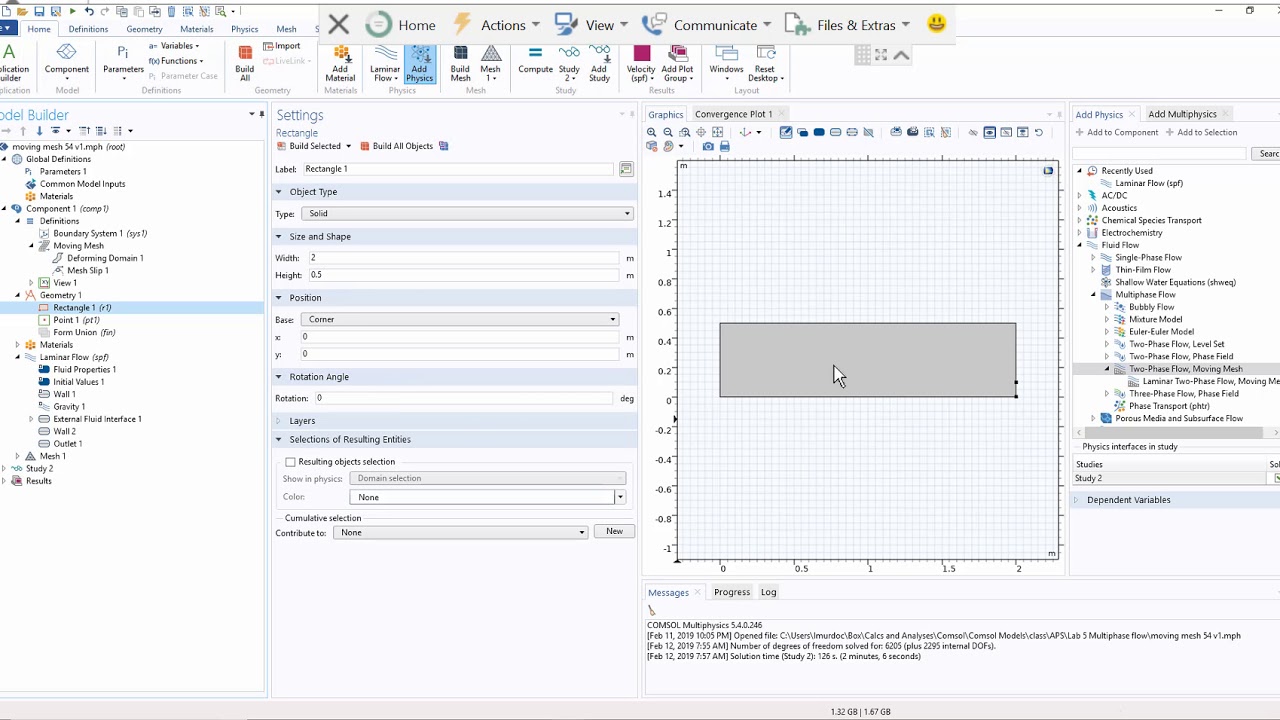This screenshot has width=1280, height=720.
Task: Select External Fluid Interface 1 tree node
Action: coord(97,419)
